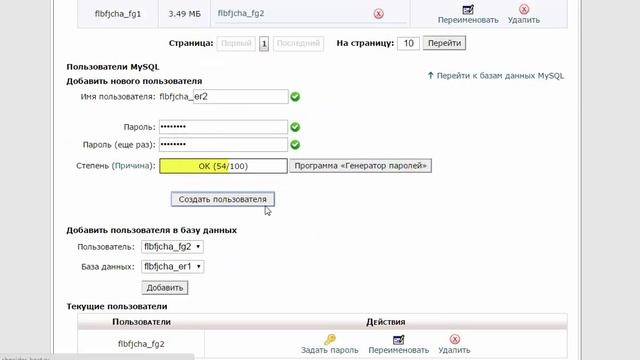Click the password strength meter OK (54/100)
The image size is (640, 360).
pyautogui.click(x=223, y=166)
